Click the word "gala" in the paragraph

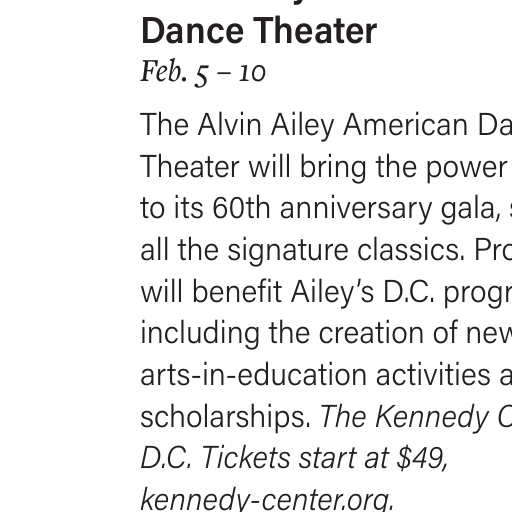coord(471,210)
